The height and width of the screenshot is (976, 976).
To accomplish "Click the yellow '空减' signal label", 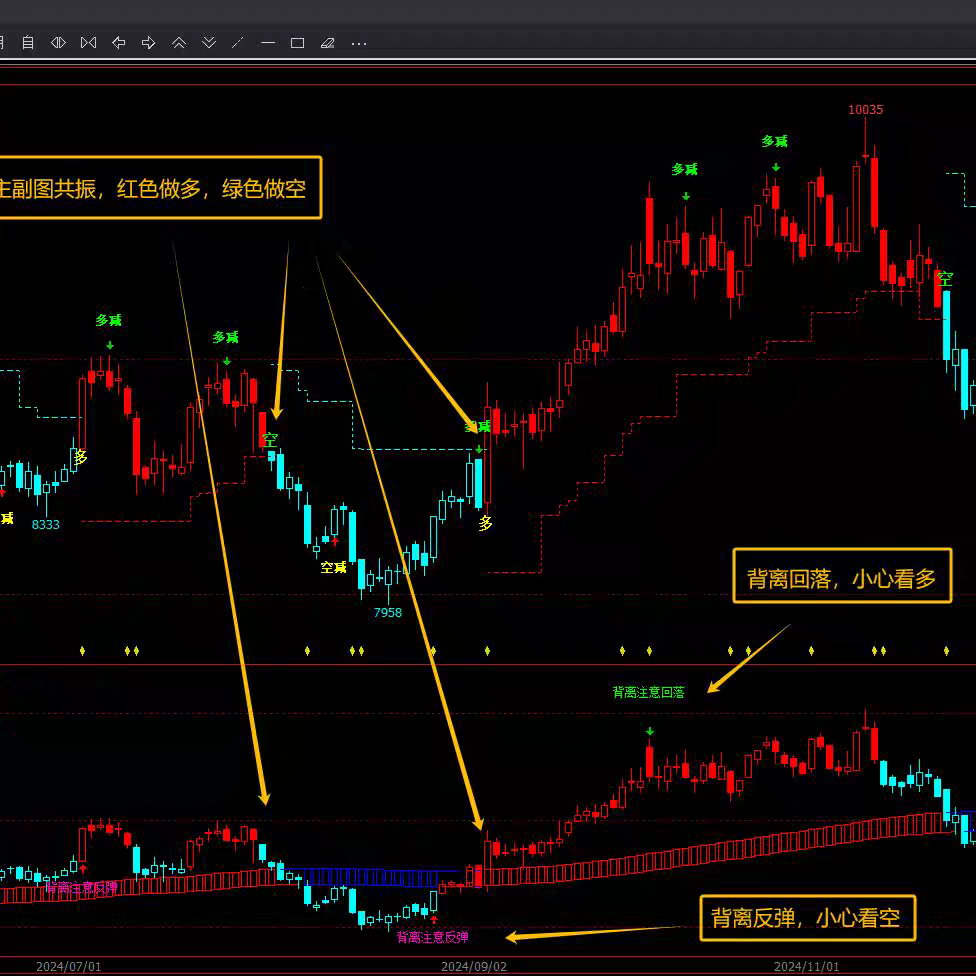I will 333,567.
